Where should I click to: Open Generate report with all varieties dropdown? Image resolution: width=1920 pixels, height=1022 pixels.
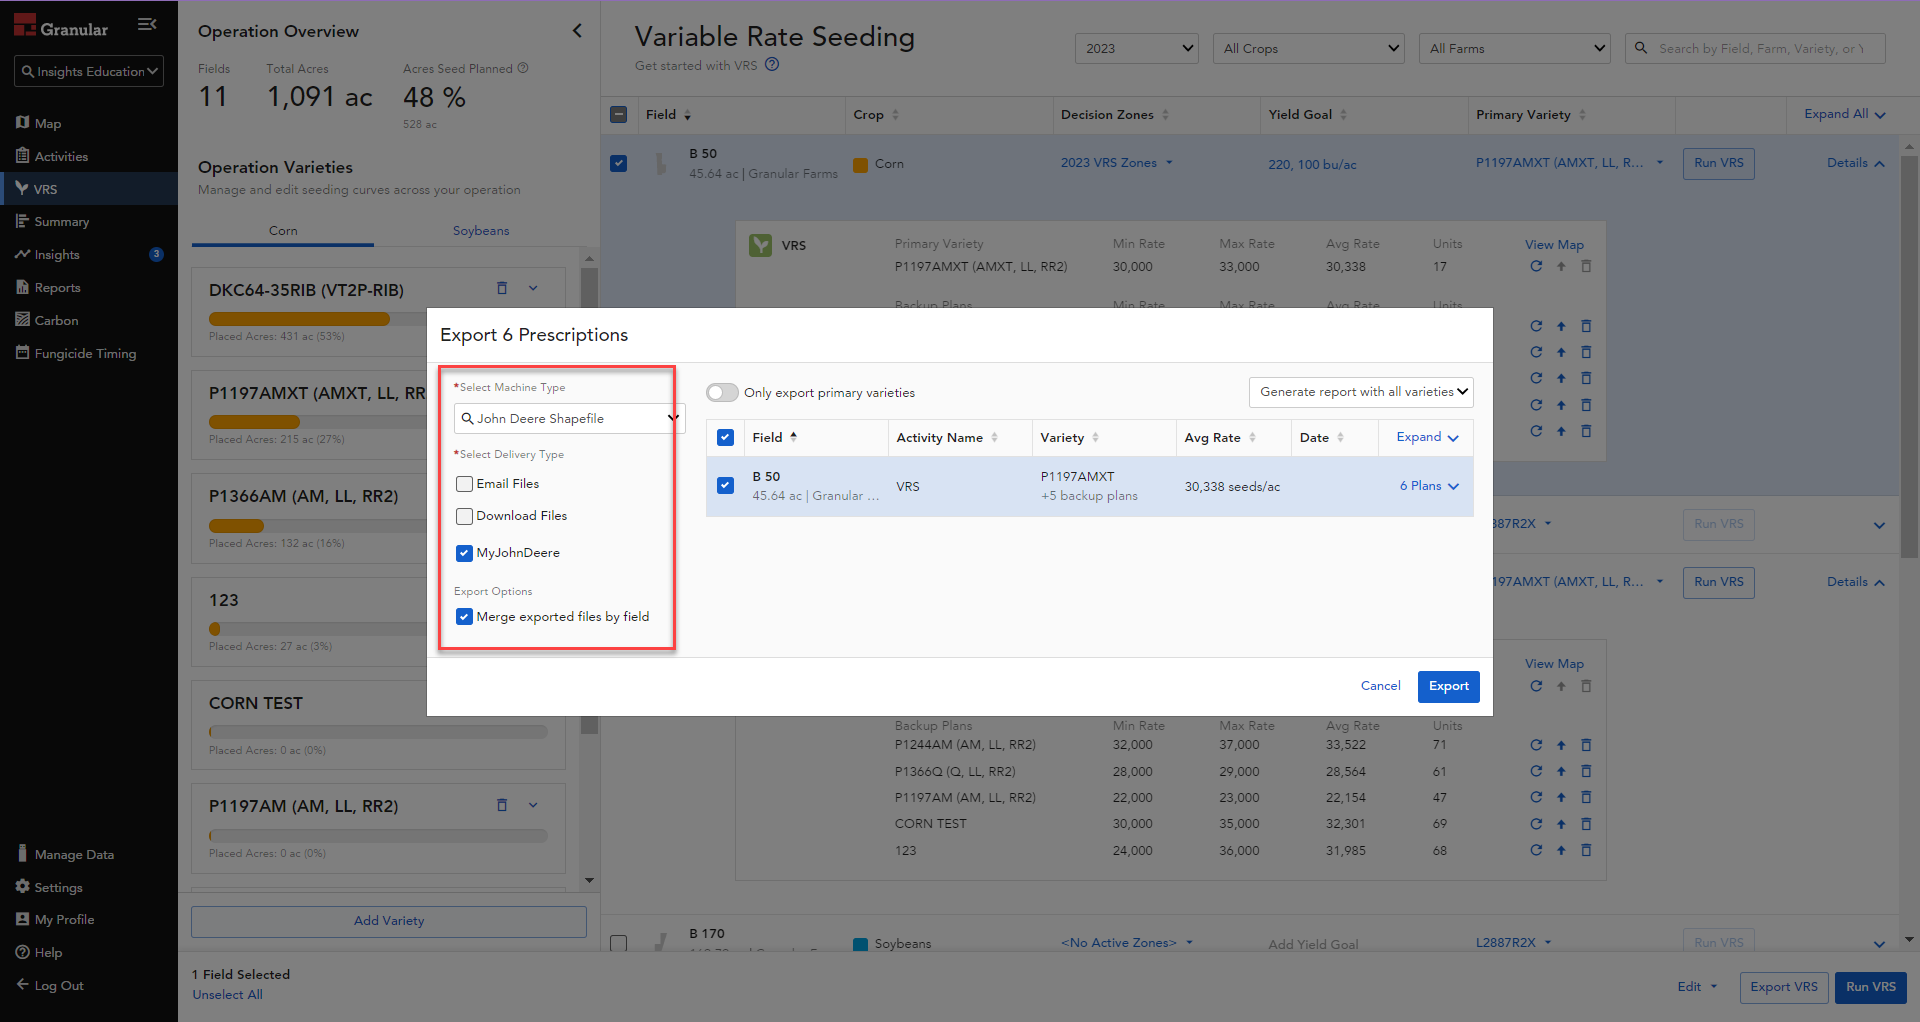click(x=1361, y=392)
